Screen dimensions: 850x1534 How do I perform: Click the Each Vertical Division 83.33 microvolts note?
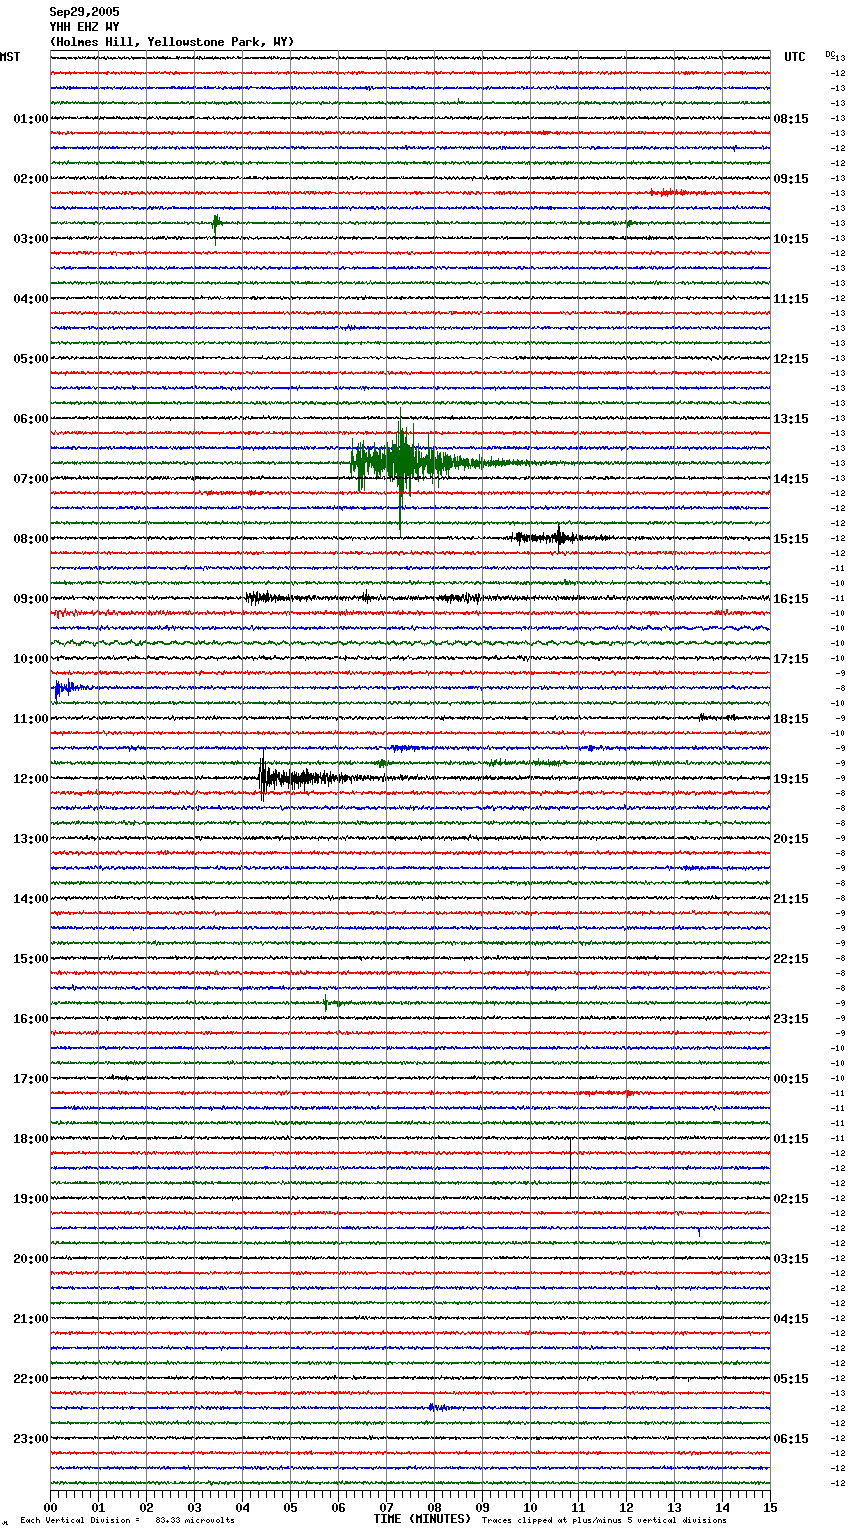click(127, 1521)
